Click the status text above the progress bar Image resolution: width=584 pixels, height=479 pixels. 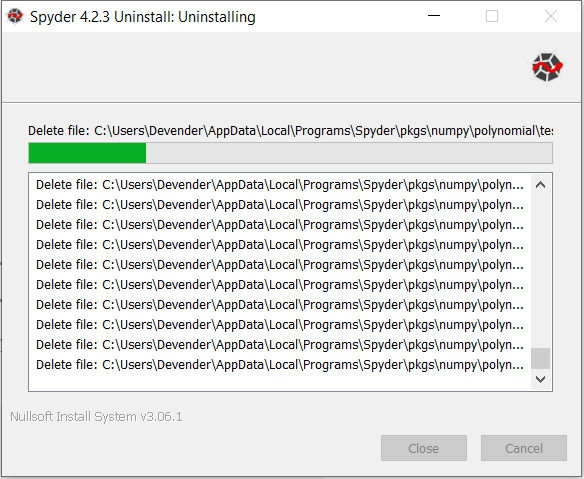(291, 131)
